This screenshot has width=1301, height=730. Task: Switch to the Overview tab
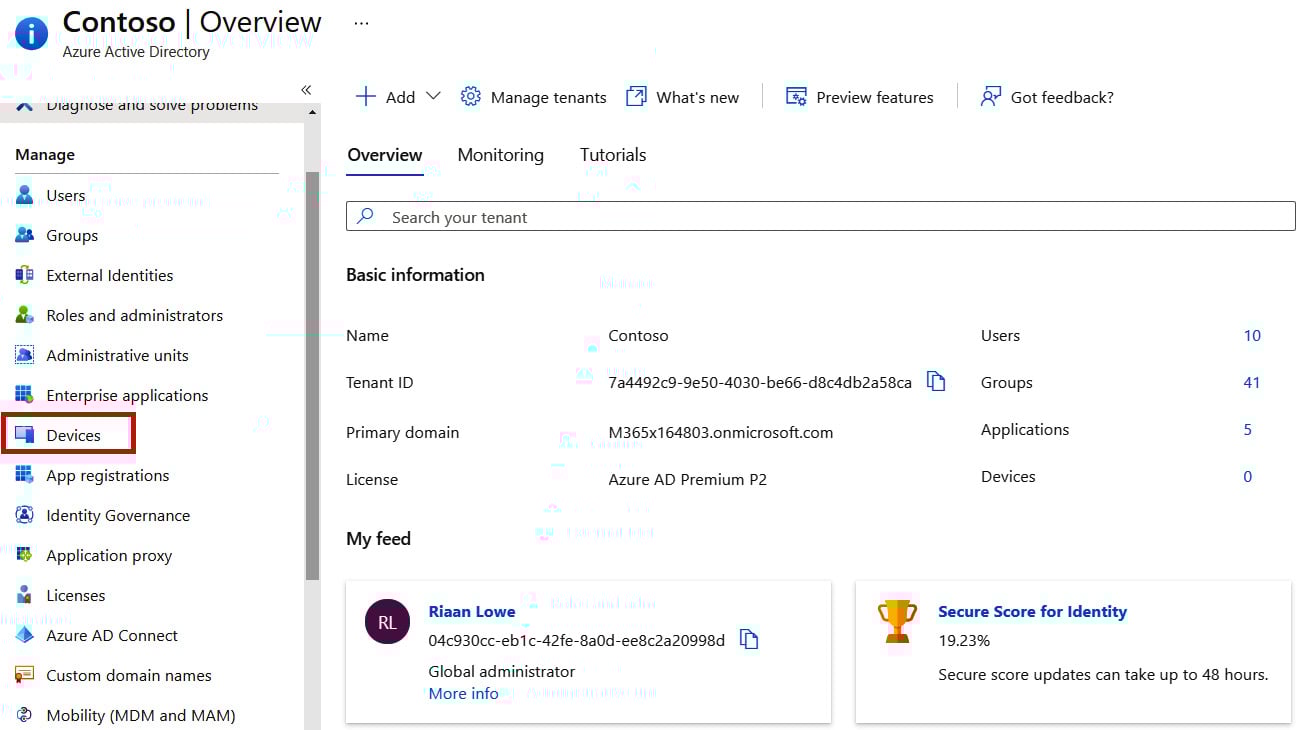(385, 155)
